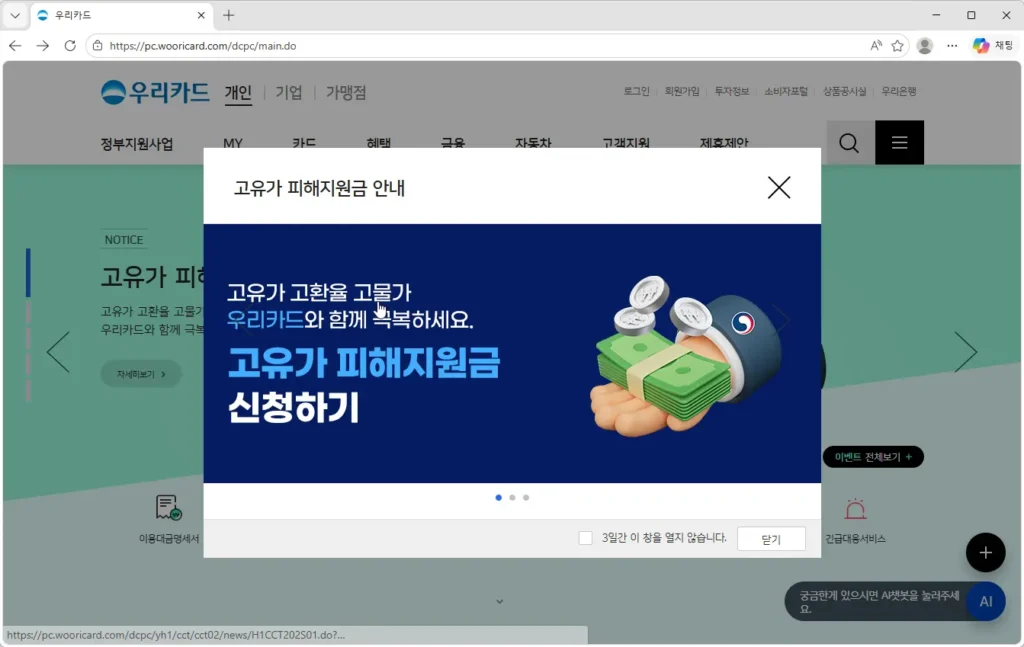
Task: Go back with the browser back arrow
Action: [x=15, y=46]
